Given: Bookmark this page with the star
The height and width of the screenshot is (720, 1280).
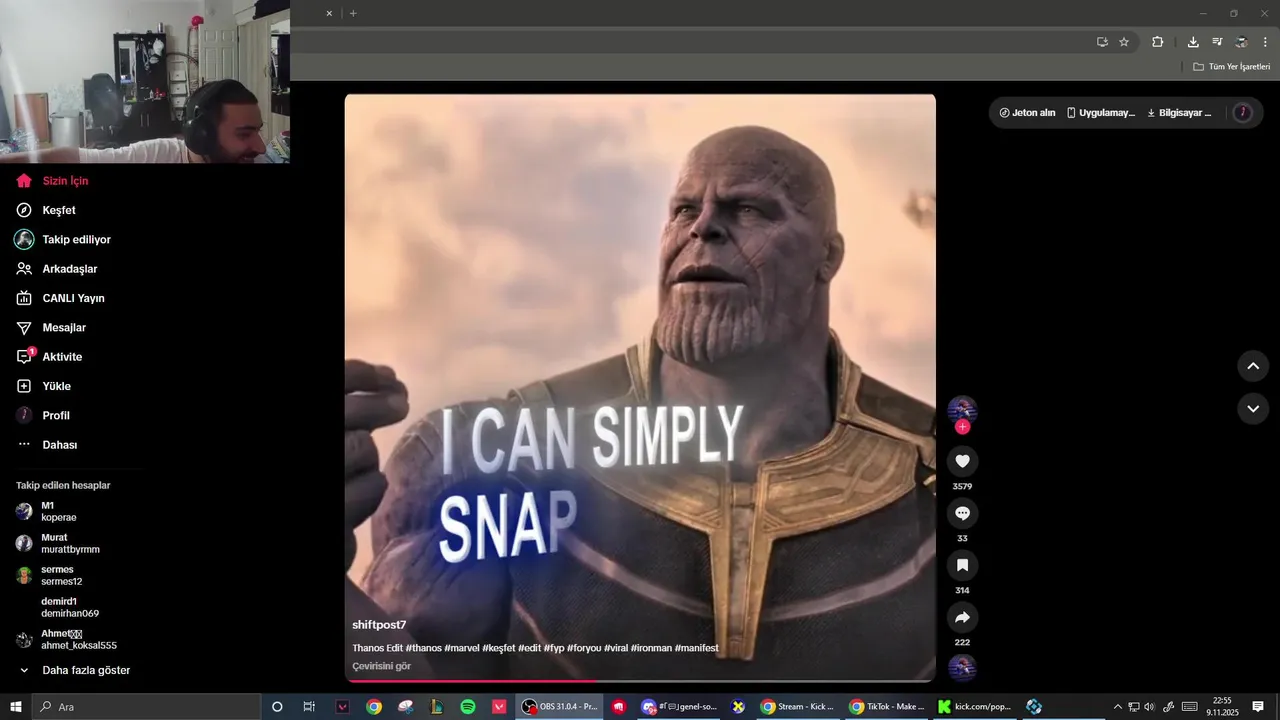Looking at the screenshot, I should (x=1124, y=42).
